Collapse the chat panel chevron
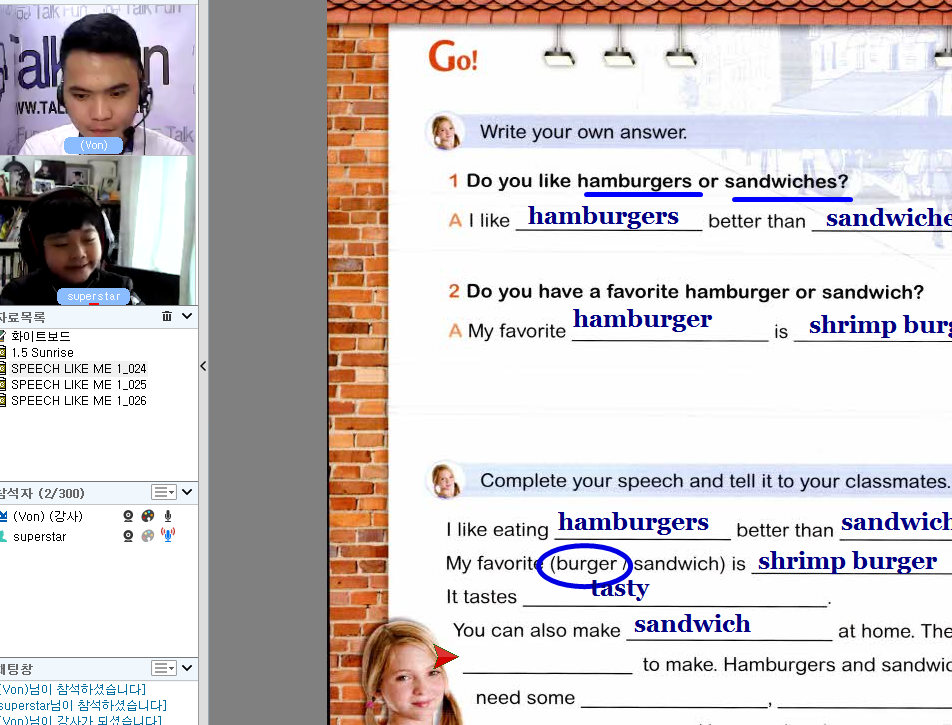 click(187, 668)
